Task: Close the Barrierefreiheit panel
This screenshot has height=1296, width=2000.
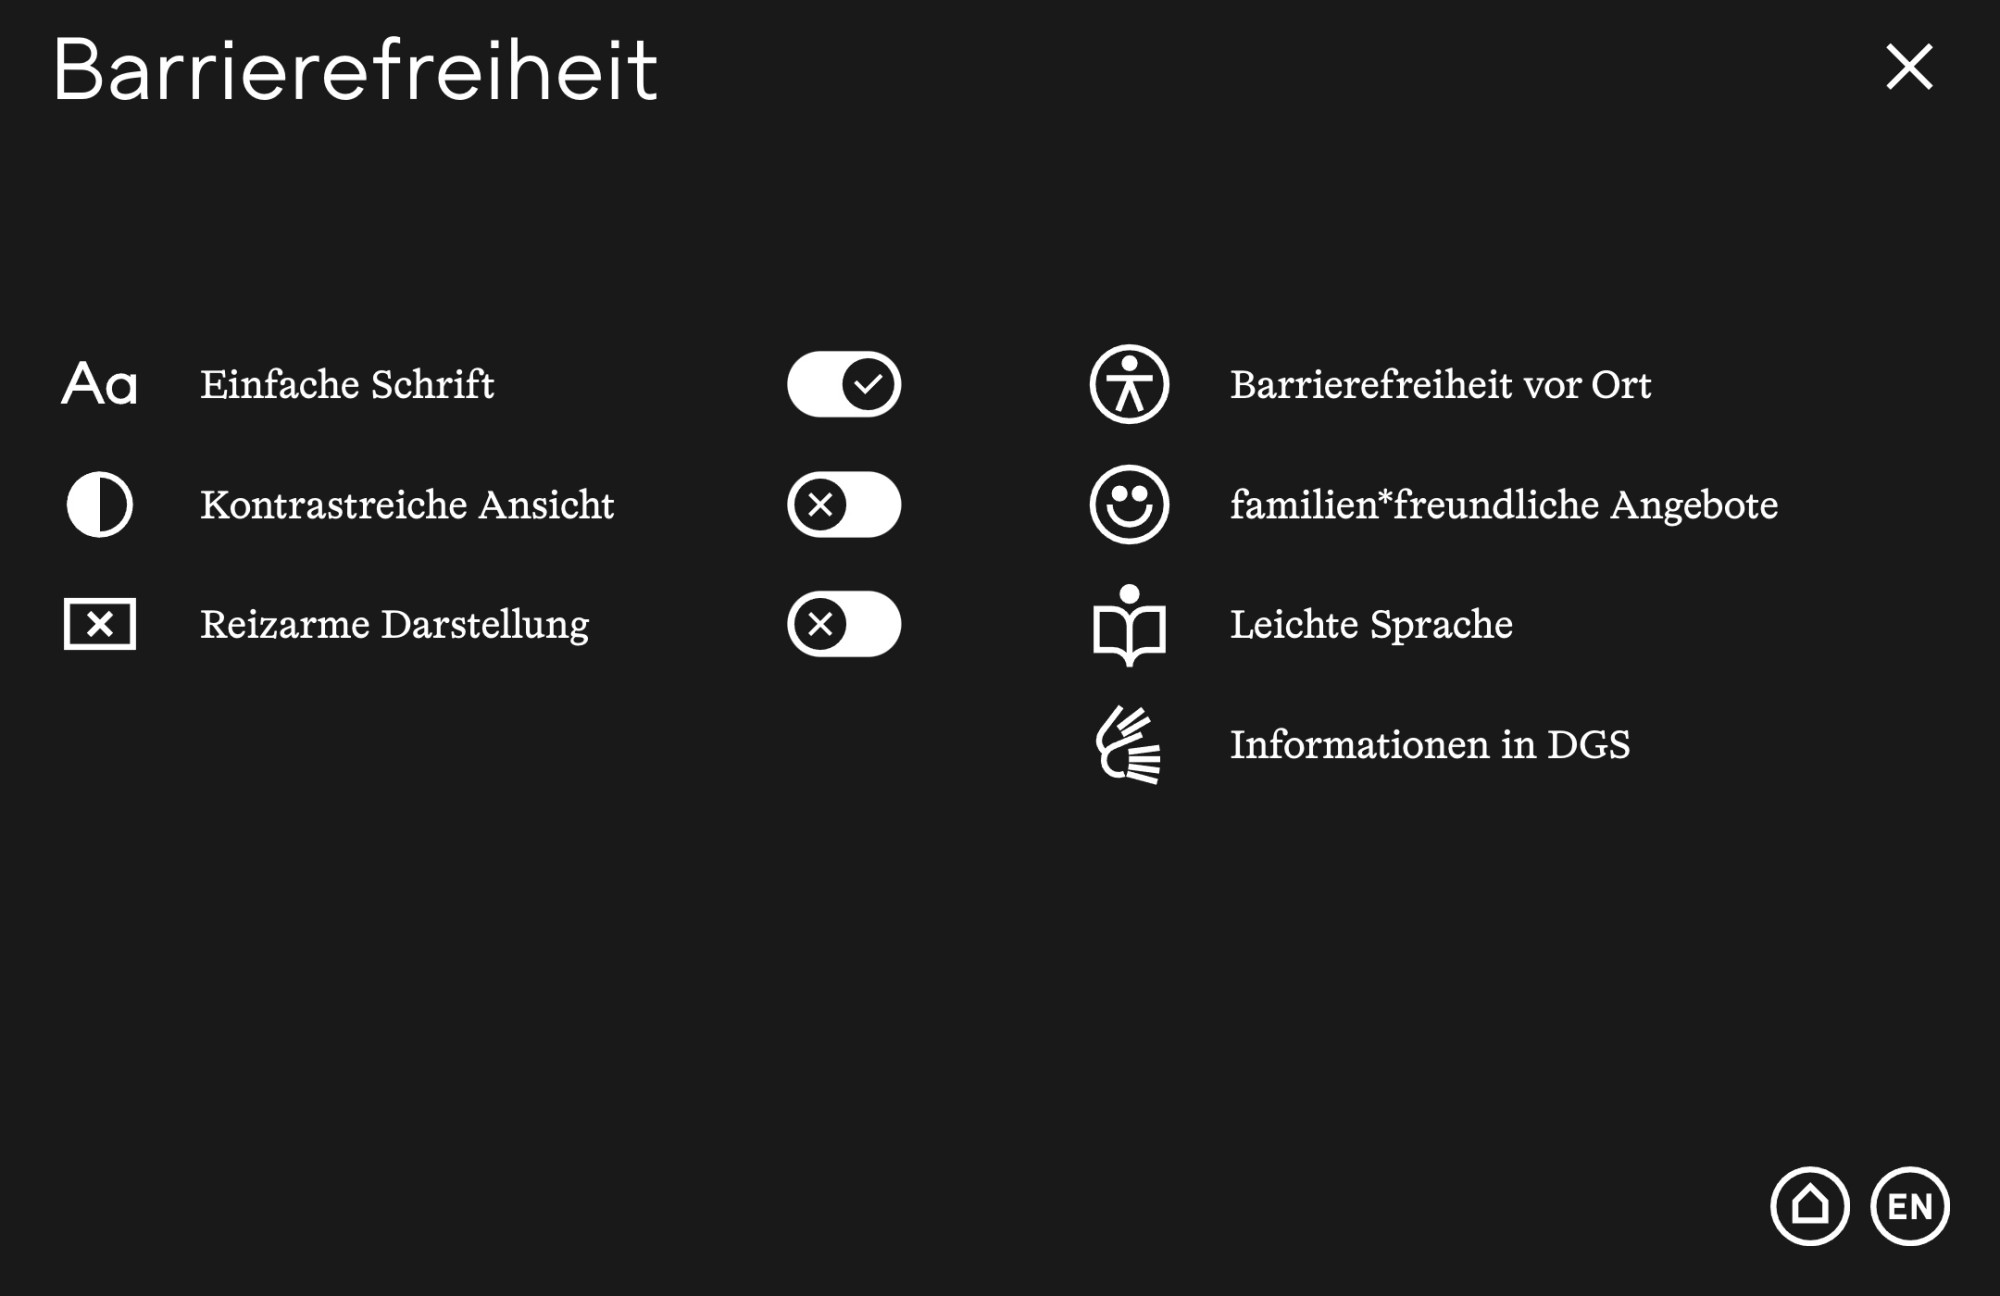Action: point(1909,67)
